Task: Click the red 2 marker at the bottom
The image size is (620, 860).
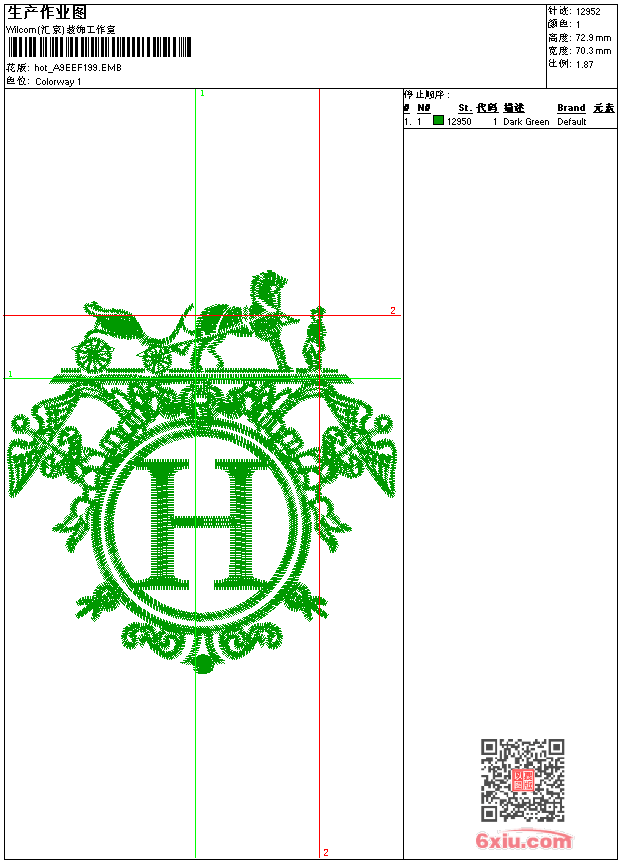Action: [x=326, y=852]
